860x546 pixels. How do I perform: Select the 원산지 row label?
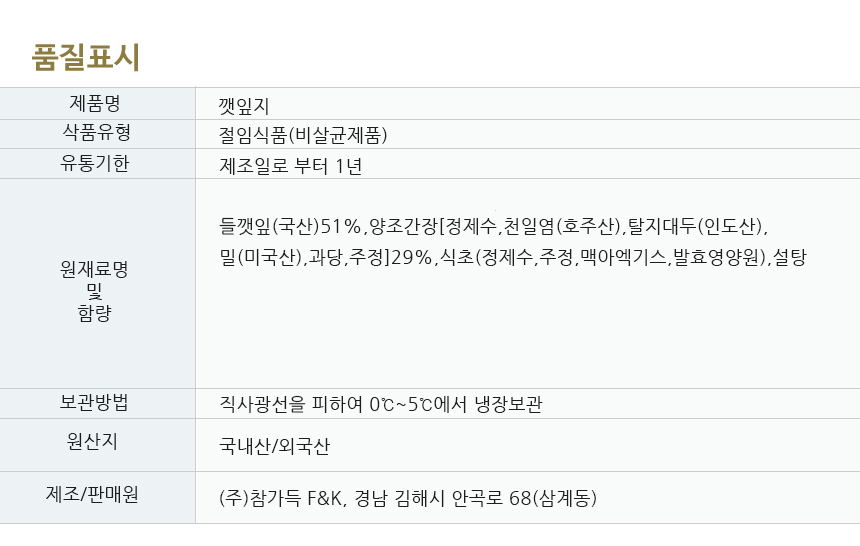(x=96, y=441)
